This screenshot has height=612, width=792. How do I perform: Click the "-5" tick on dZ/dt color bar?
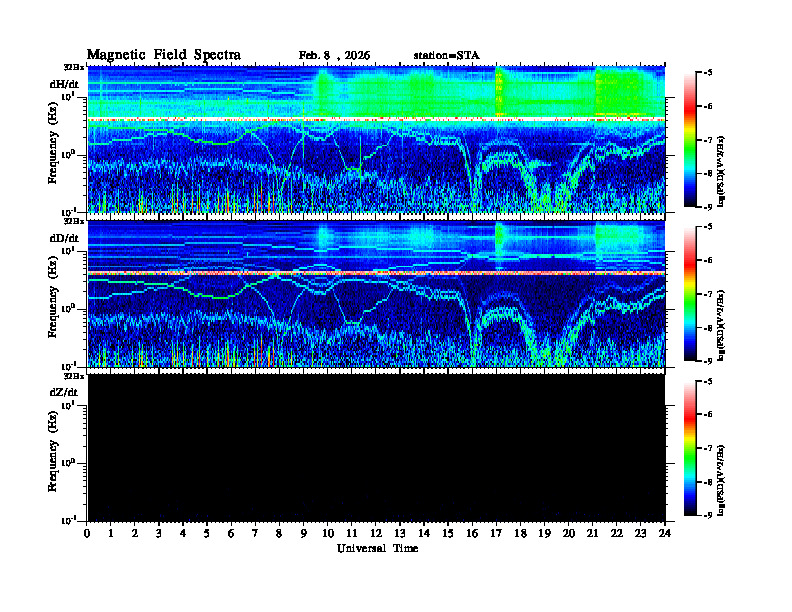tap(708, 382)
